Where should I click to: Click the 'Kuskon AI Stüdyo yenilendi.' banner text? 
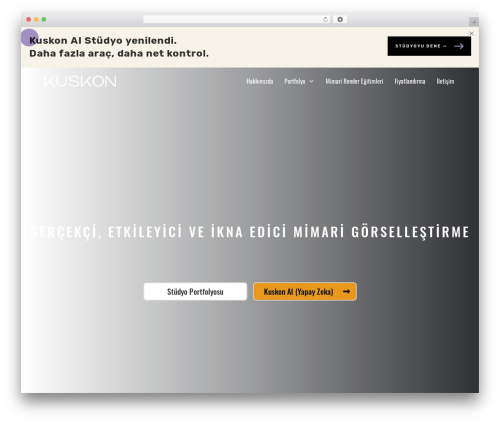[x=103, y=41]
